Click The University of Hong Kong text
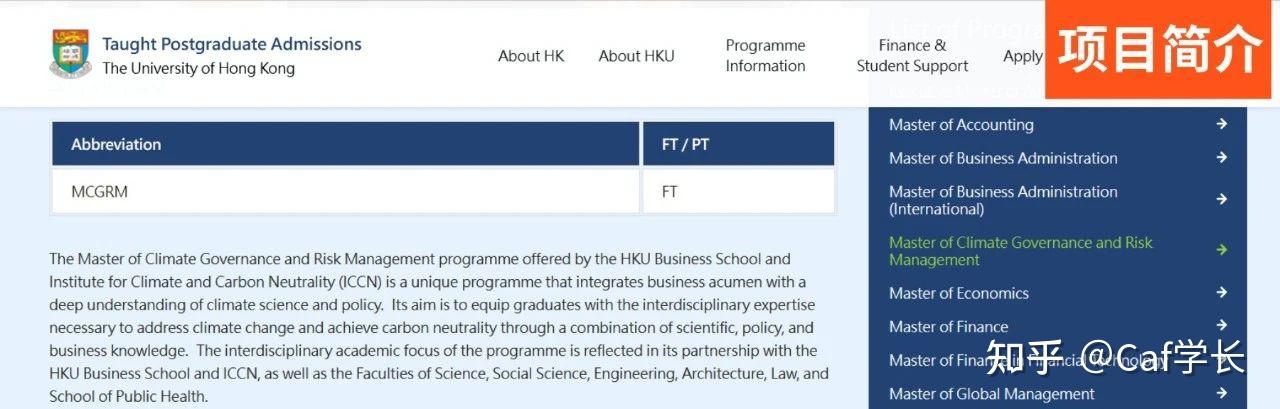The width and height of the screenshot is (1280, 409). tap(198, 69)
